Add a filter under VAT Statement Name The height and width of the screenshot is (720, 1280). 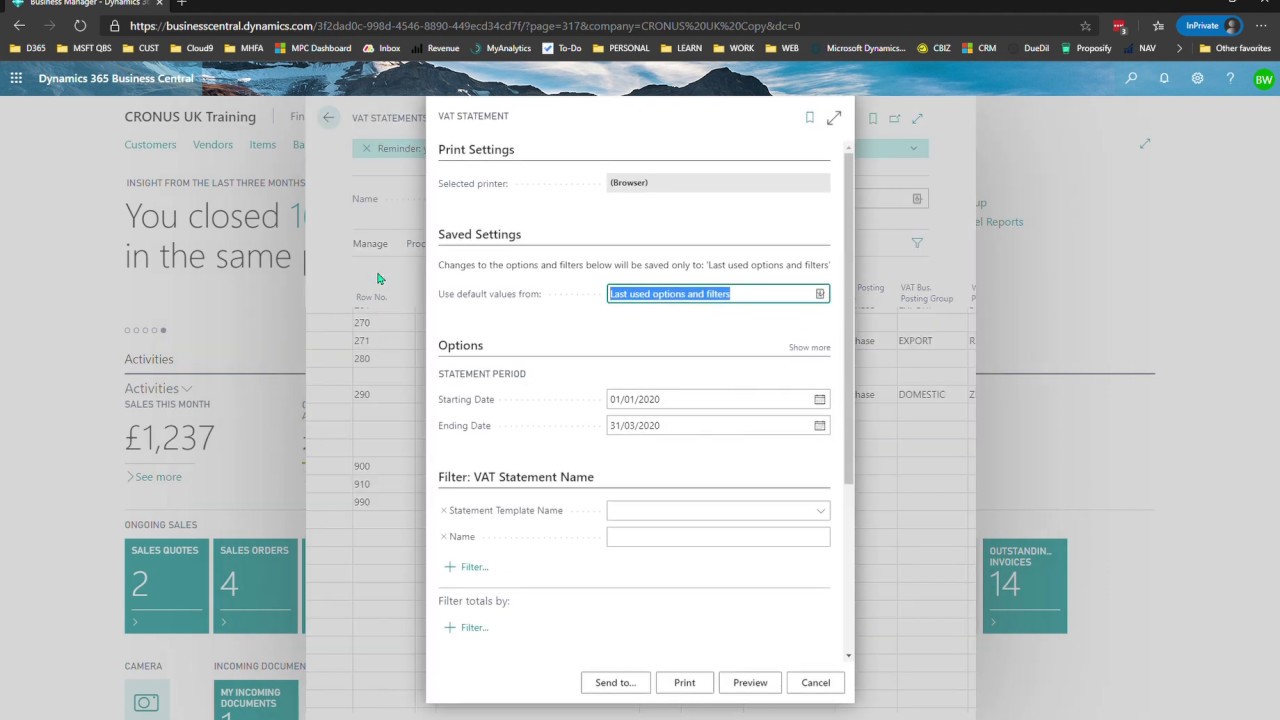(x=466, y=567)
